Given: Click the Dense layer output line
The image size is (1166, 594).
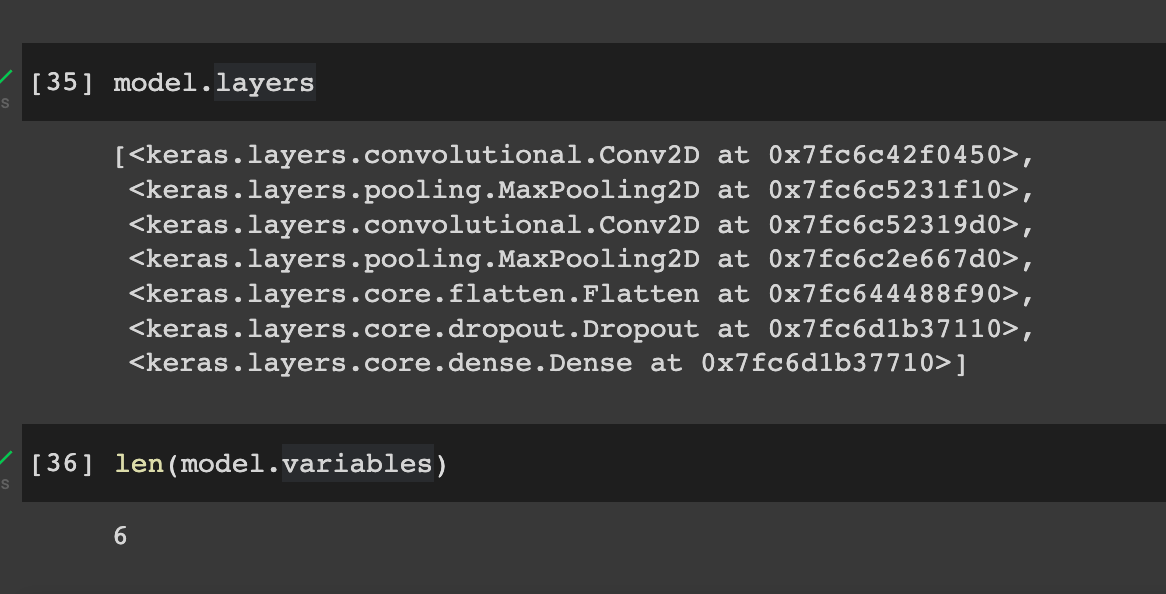Looking at the screenshot, I should point(548,364).
